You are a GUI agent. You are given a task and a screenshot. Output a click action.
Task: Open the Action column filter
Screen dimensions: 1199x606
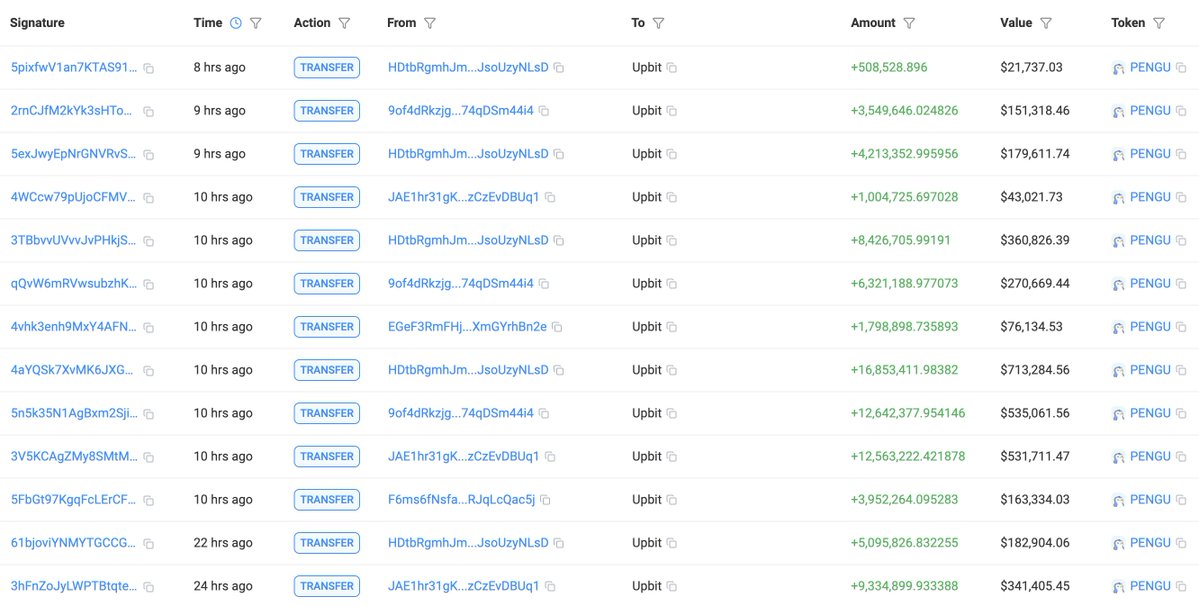(345, 23)
